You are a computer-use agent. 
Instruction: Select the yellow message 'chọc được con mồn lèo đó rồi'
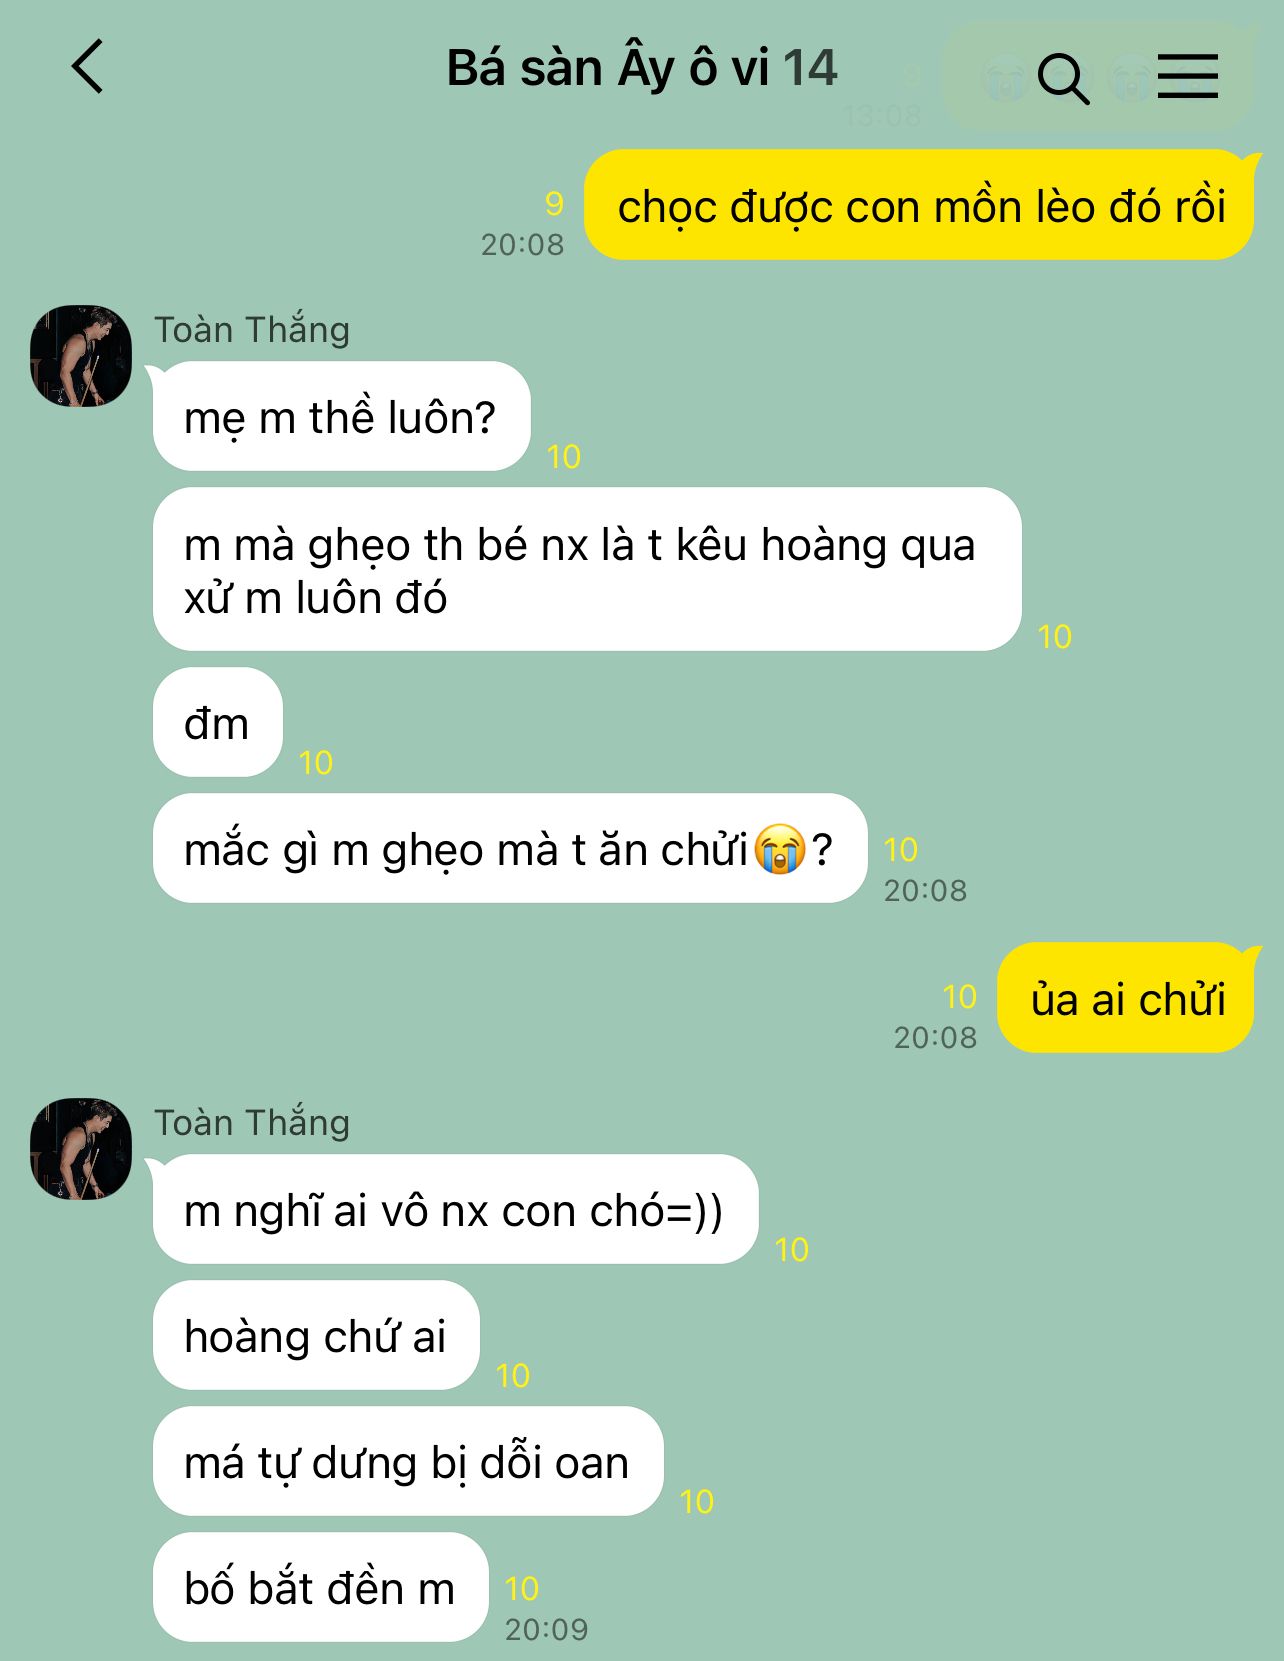coord(918,206)
